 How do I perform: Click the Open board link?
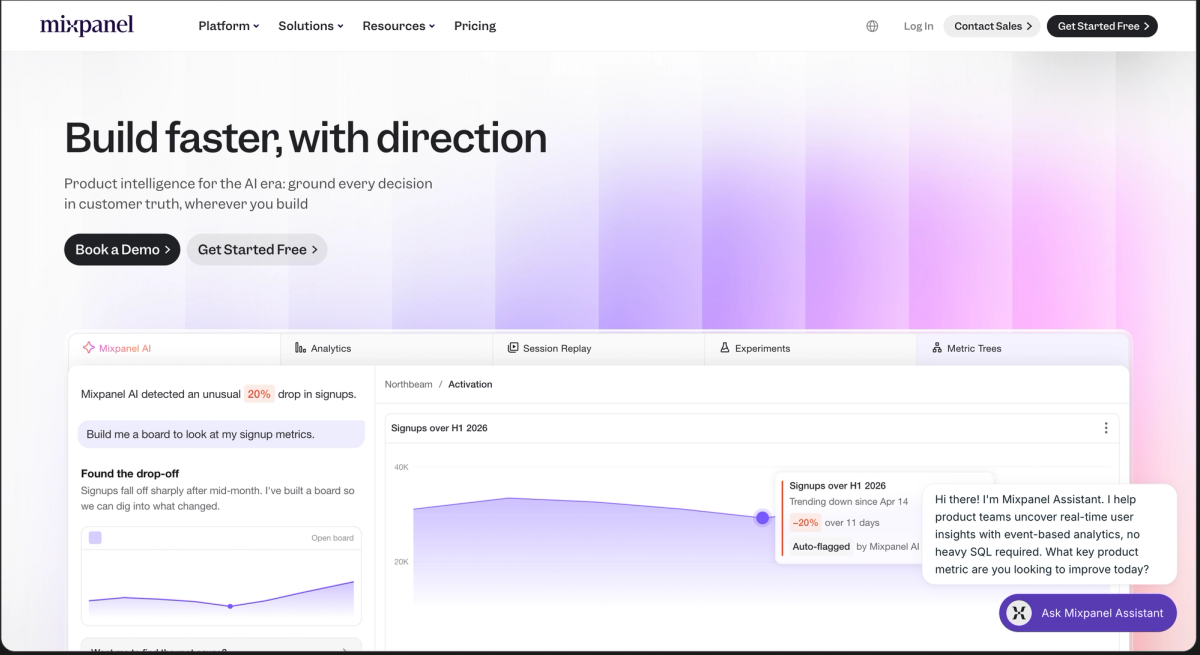point(332,538)
